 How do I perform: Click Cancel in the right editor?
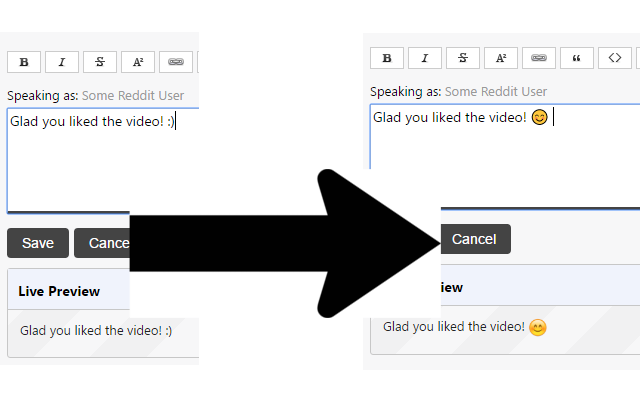[x=474, y=239]
